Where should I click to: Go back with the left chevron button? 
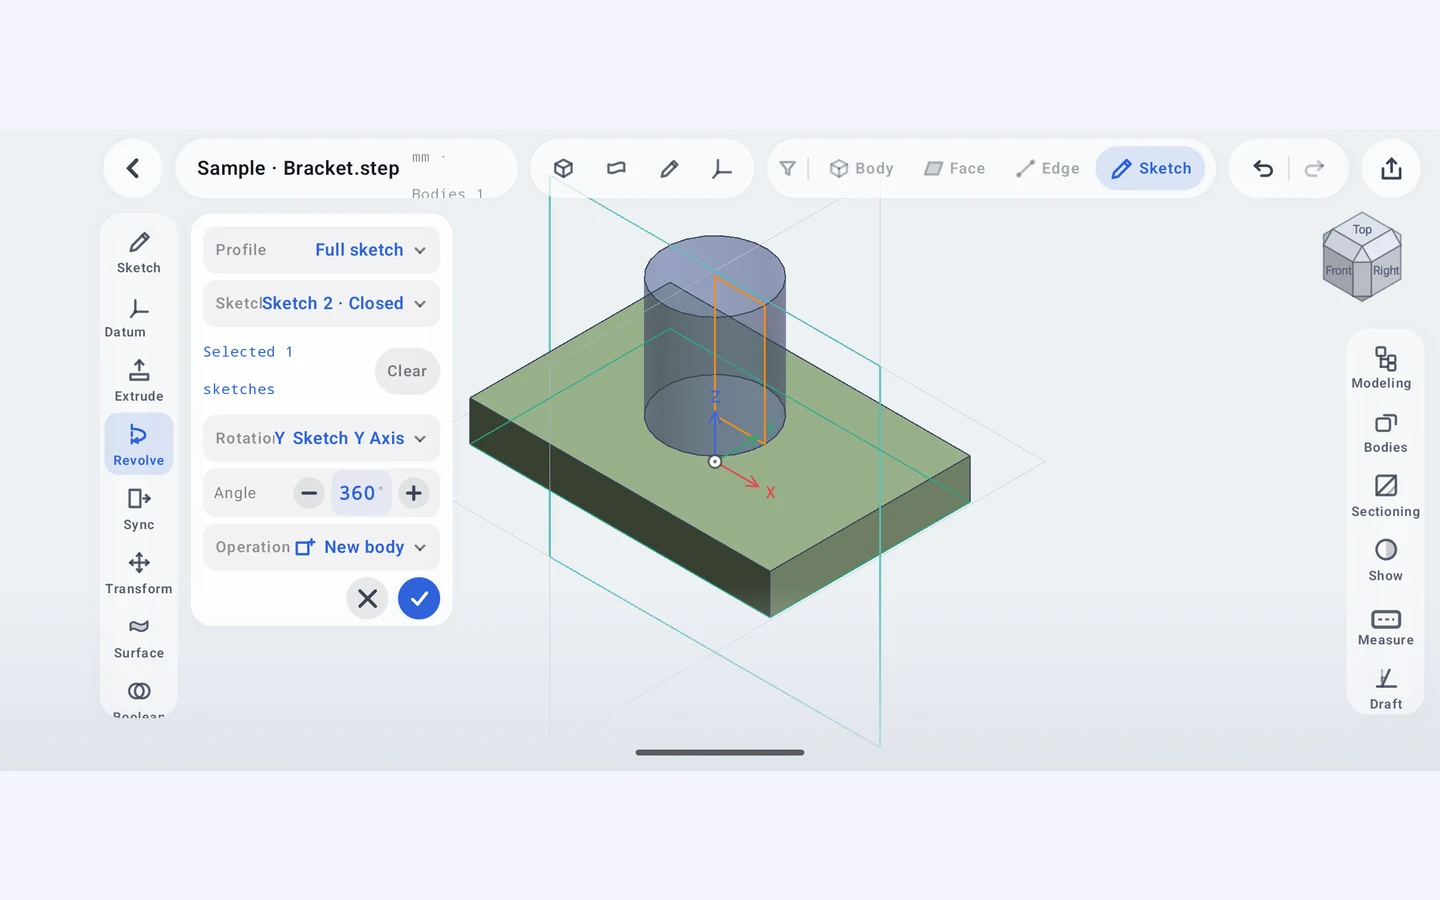tap(133, 168)
